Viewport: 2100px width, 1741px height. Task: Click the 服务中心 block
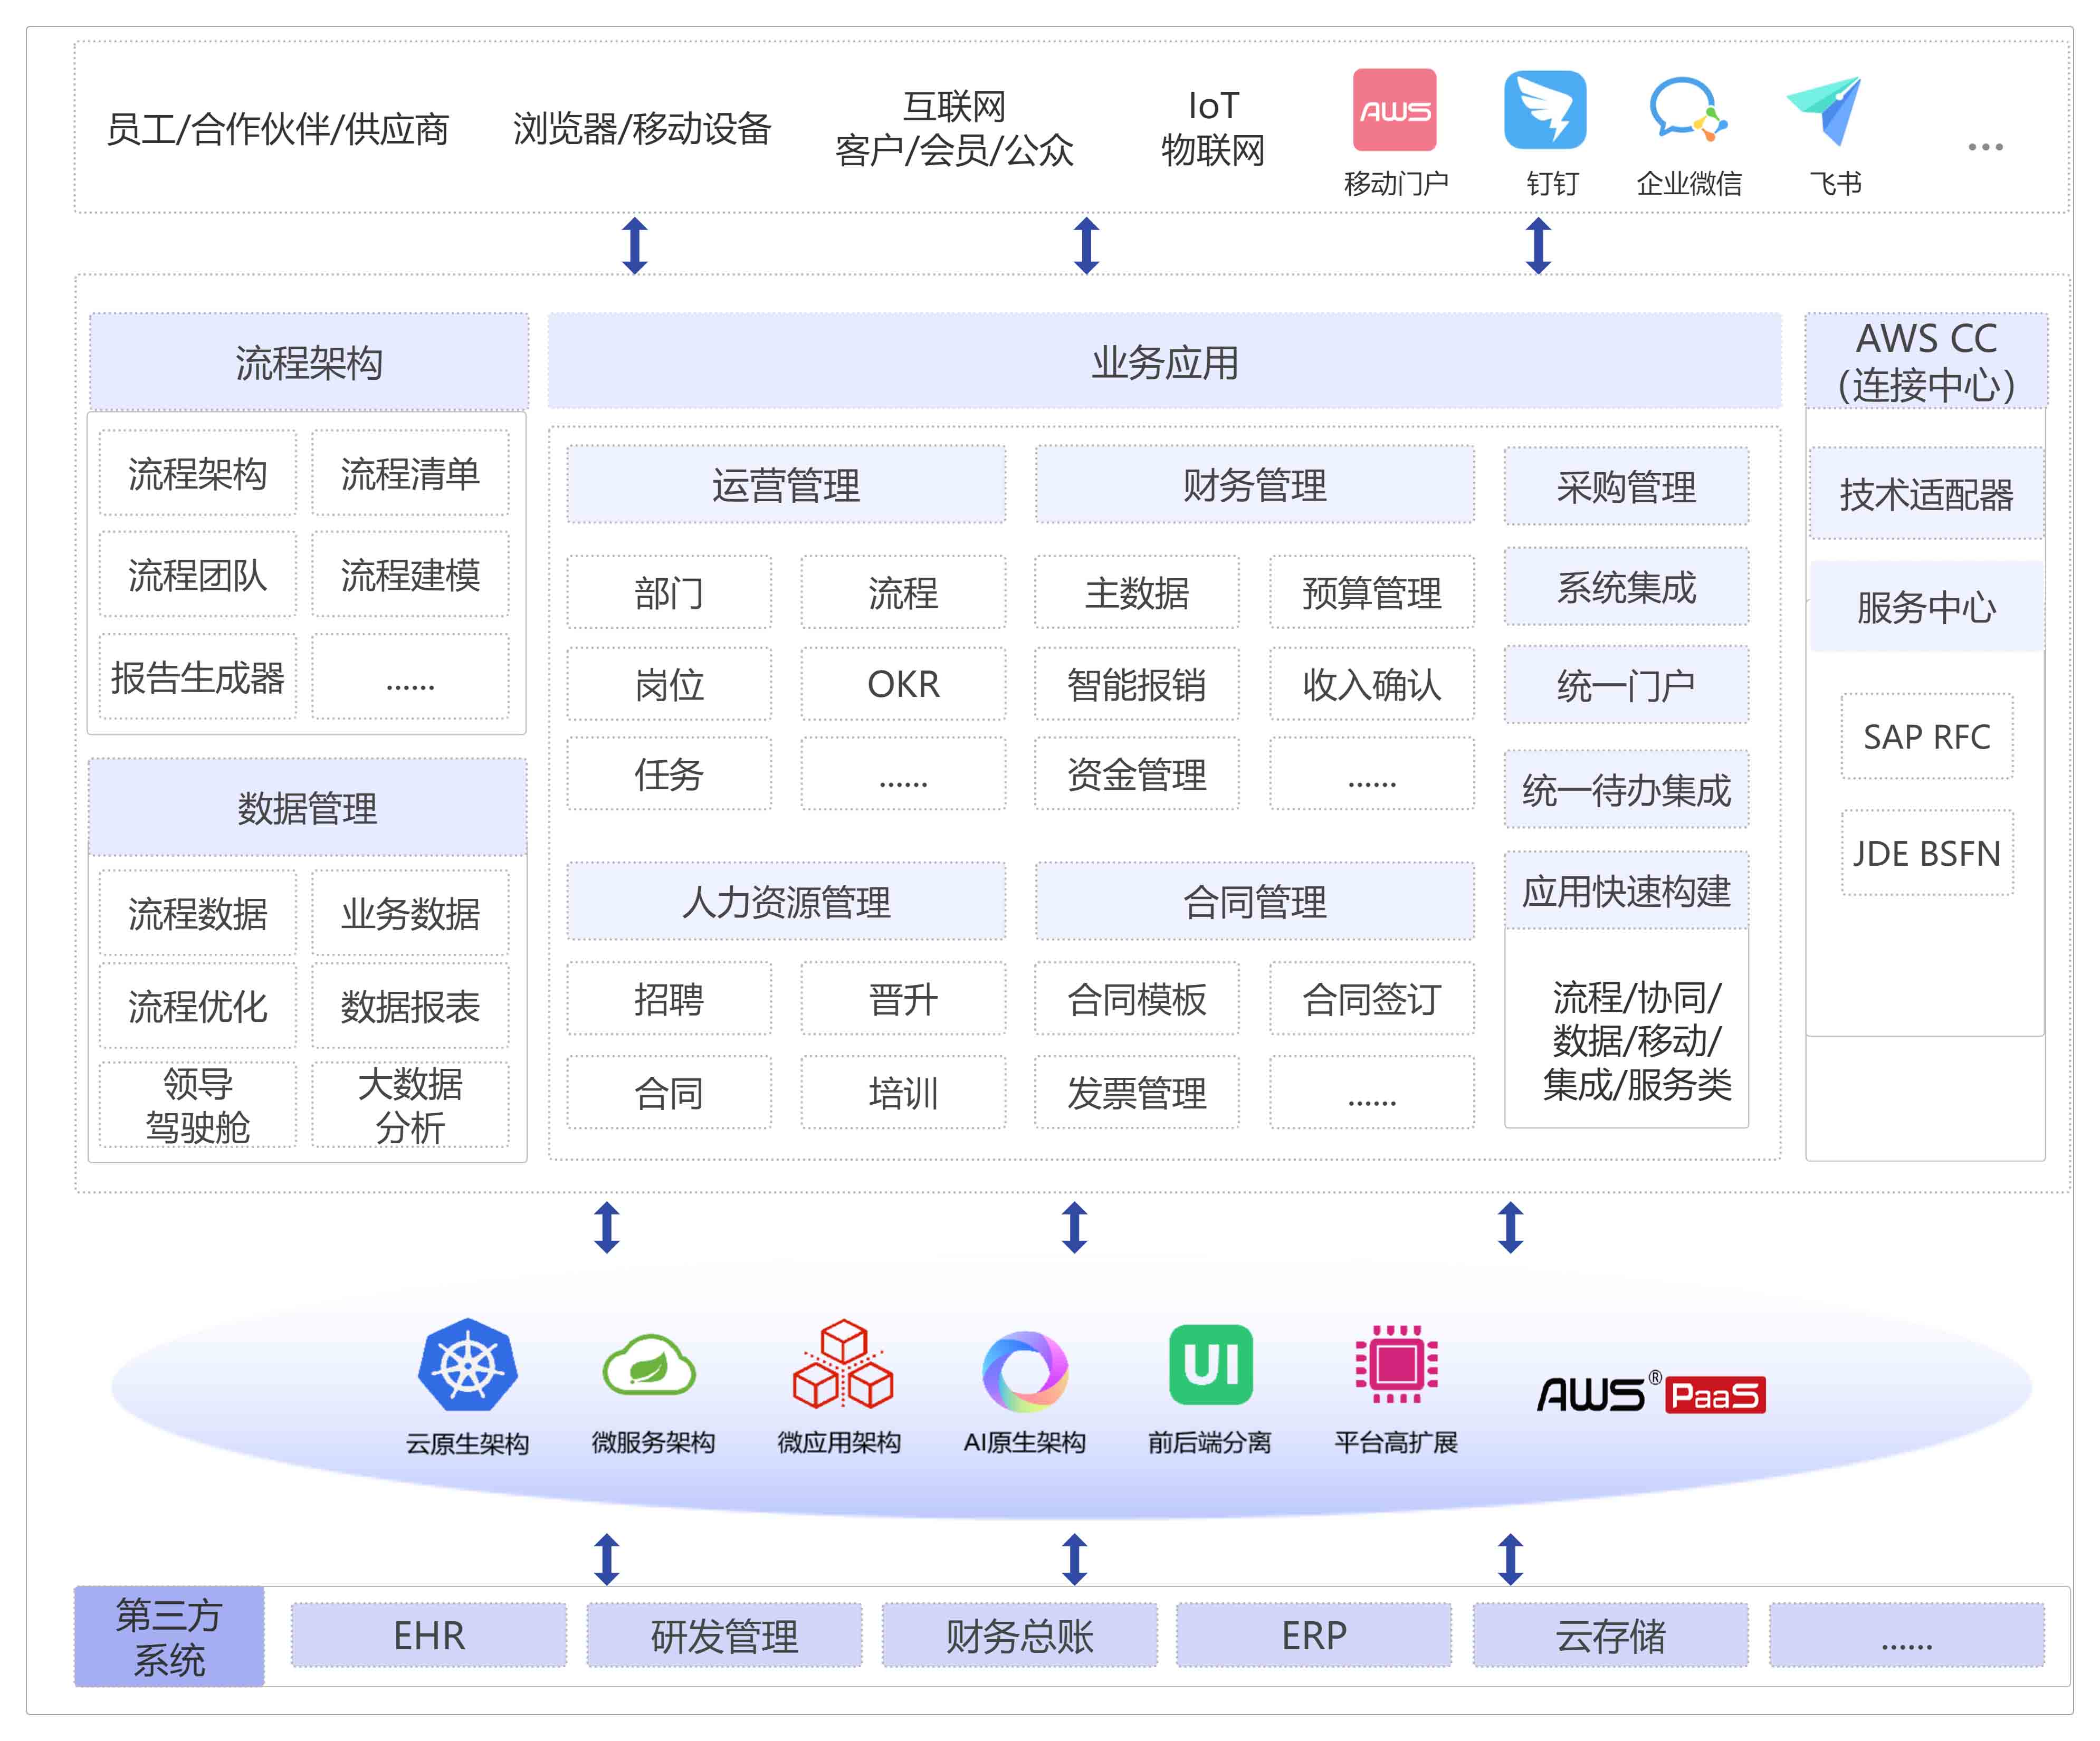coord(1926,607)
